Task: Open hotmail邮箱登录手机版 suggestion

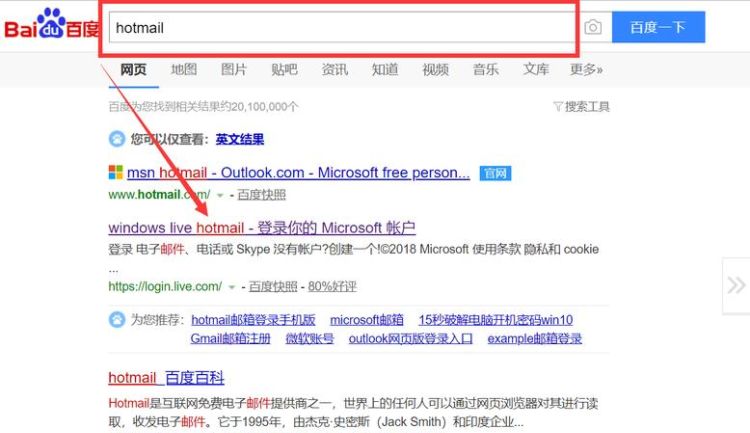Action: coord(254,320)
